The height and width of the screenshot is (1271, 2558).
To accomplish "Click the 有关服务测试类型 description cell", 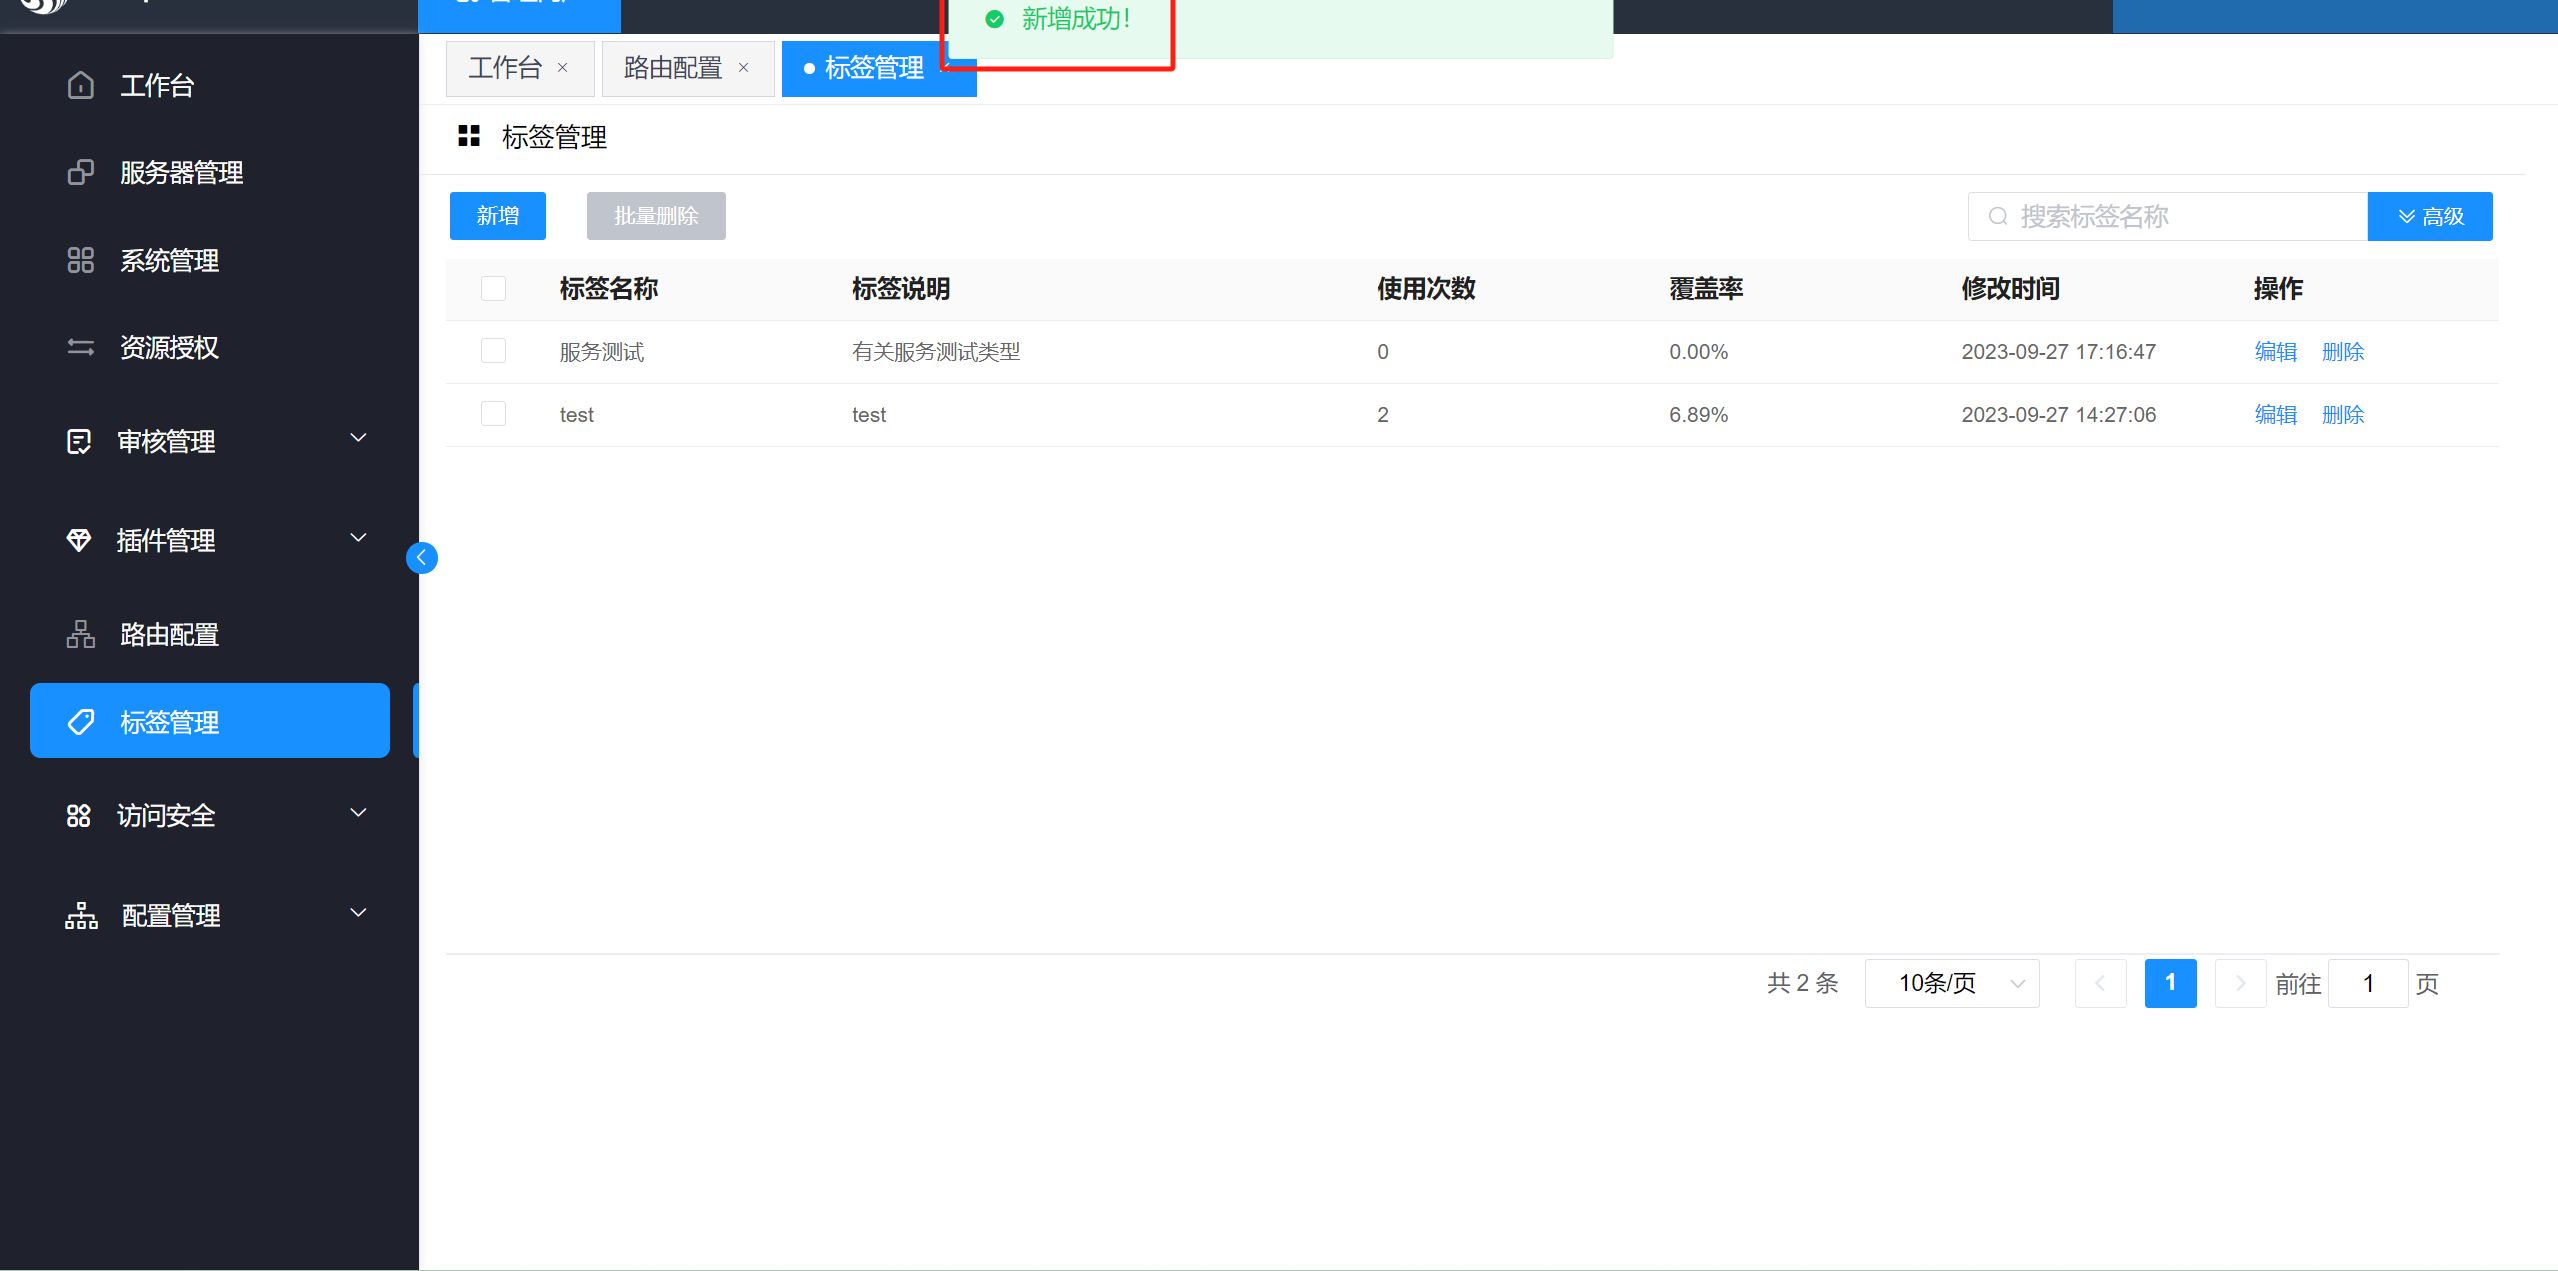I will pos(936,352).
